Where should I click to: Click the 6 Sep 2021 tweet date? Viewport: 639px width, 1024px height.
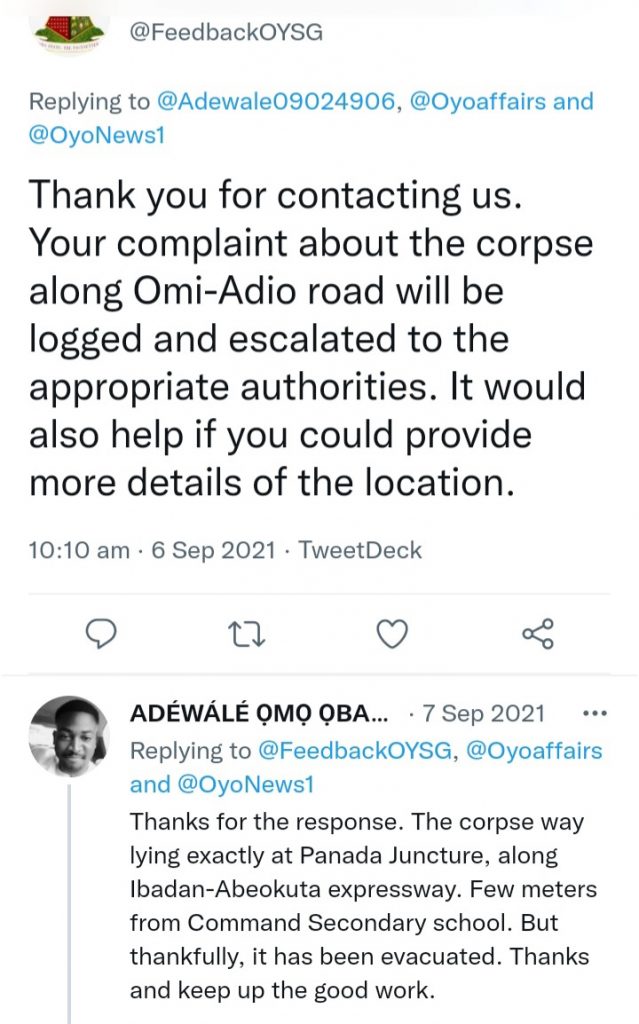click(x=210, y=549)
